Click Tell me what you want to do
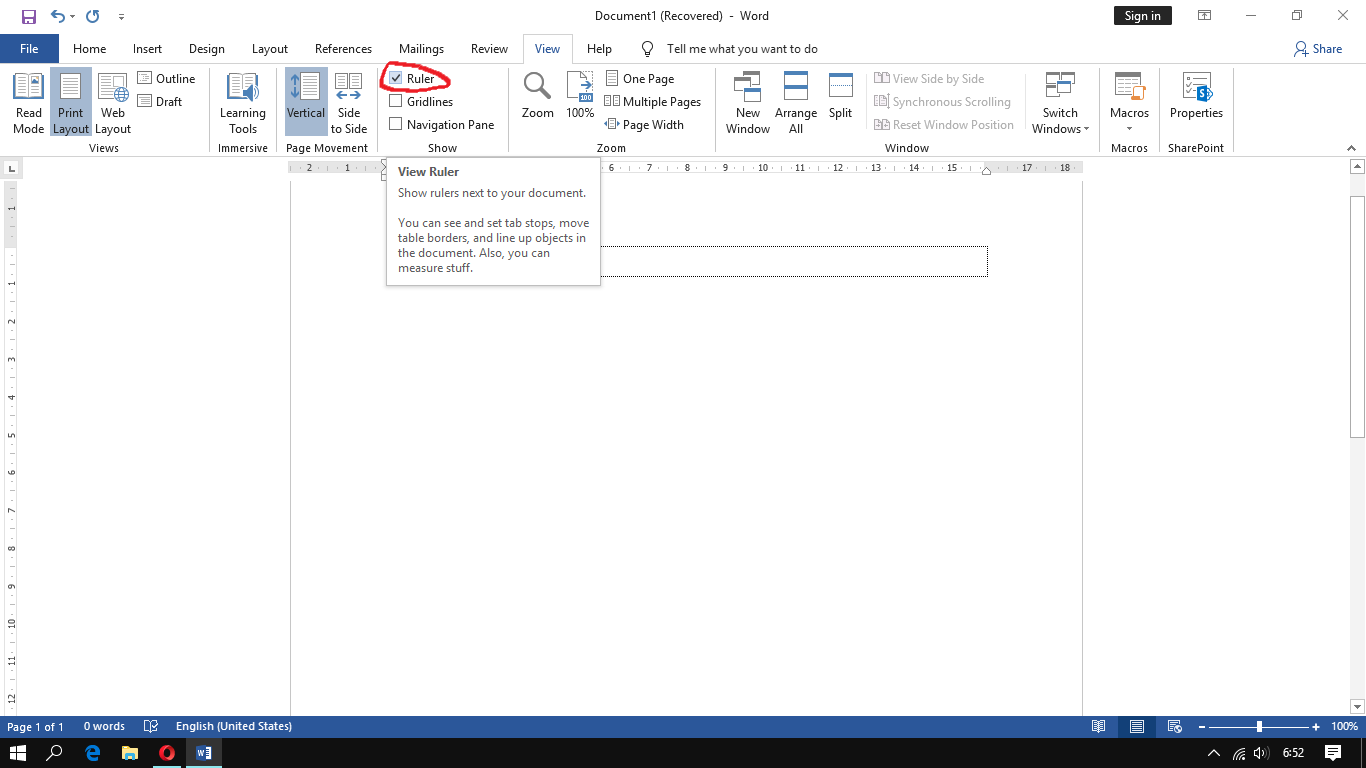Screen dimensions: 1366x768 (742, 49)
